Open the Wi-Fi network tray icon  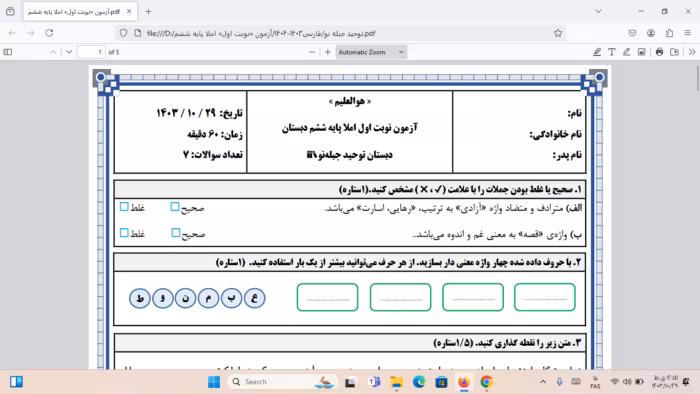[615, 382]
